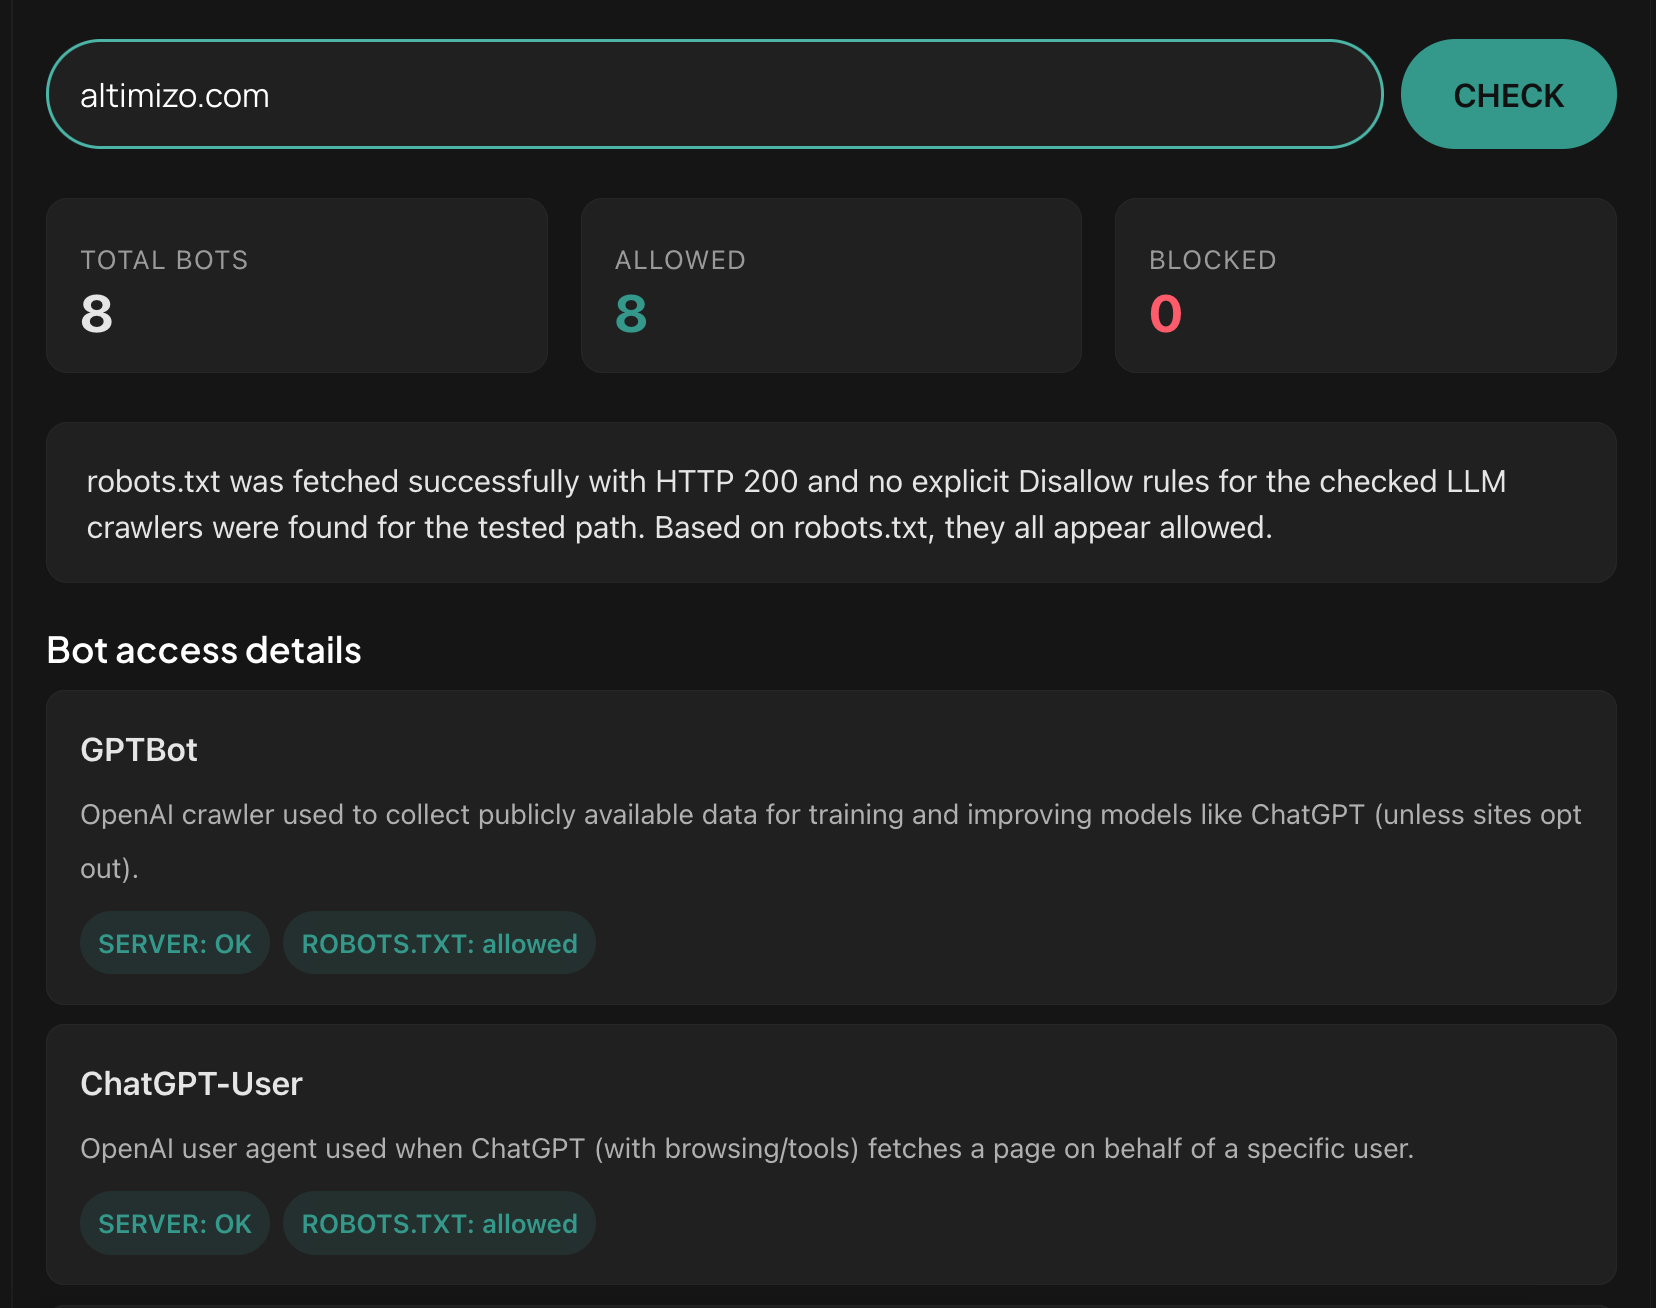This screenshot has width=1656, height=1308.
Task: Click the BLOCKED counter showing 0
Action: 1164,315
